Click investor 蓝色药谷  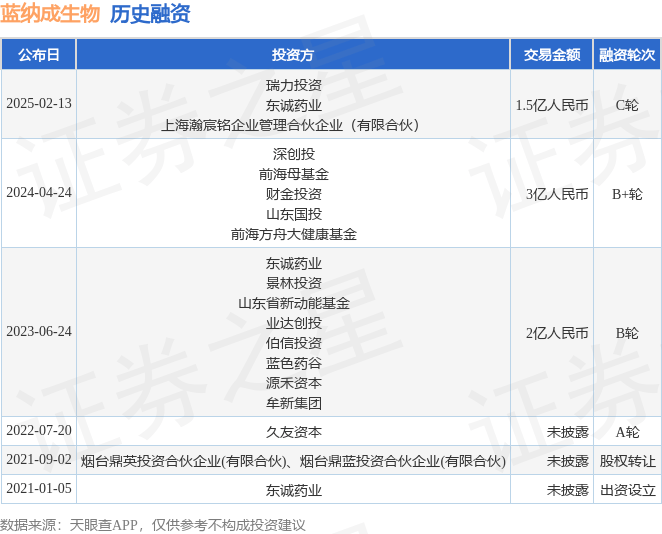point(293,363)
